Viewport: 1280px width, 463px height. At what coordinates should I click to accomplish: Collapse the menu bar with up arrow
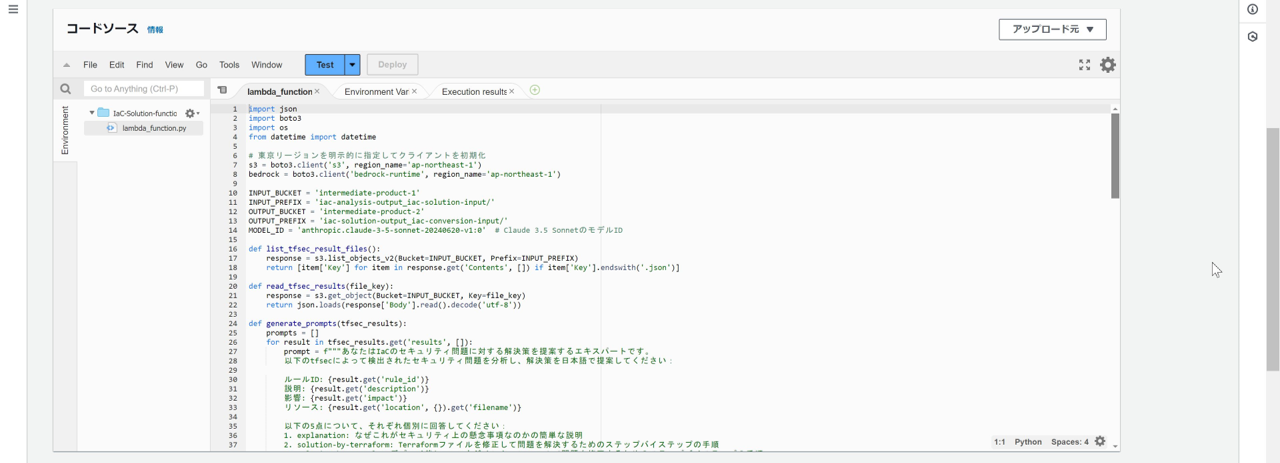(x=67, y=65)
